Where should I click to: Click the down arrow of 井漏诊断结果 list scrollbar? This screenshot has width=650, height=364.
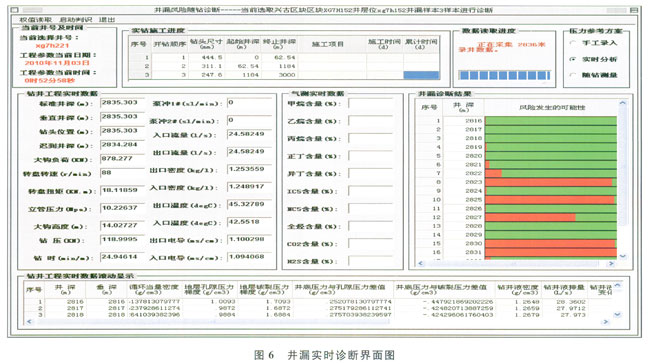point(623,256)
